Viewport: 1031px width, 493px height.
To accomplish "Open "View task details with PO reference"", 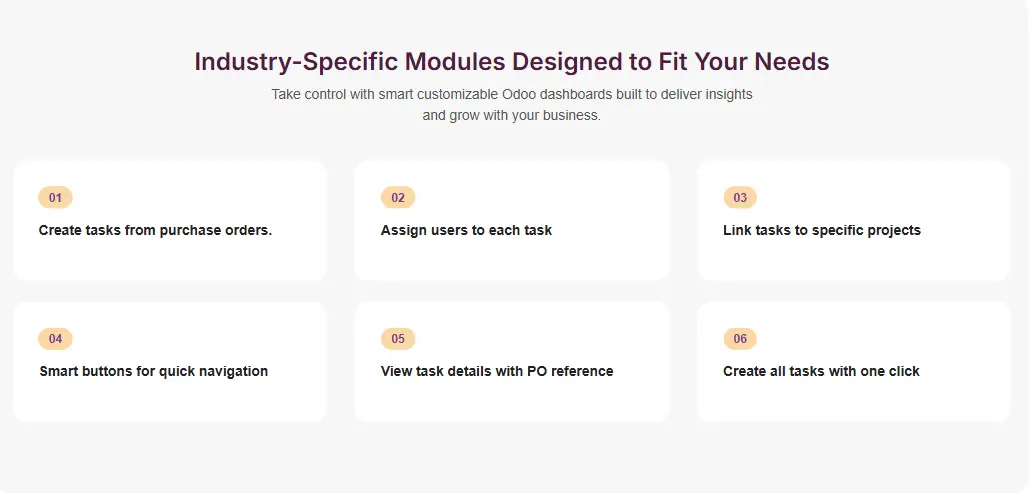I will (497, 371).
